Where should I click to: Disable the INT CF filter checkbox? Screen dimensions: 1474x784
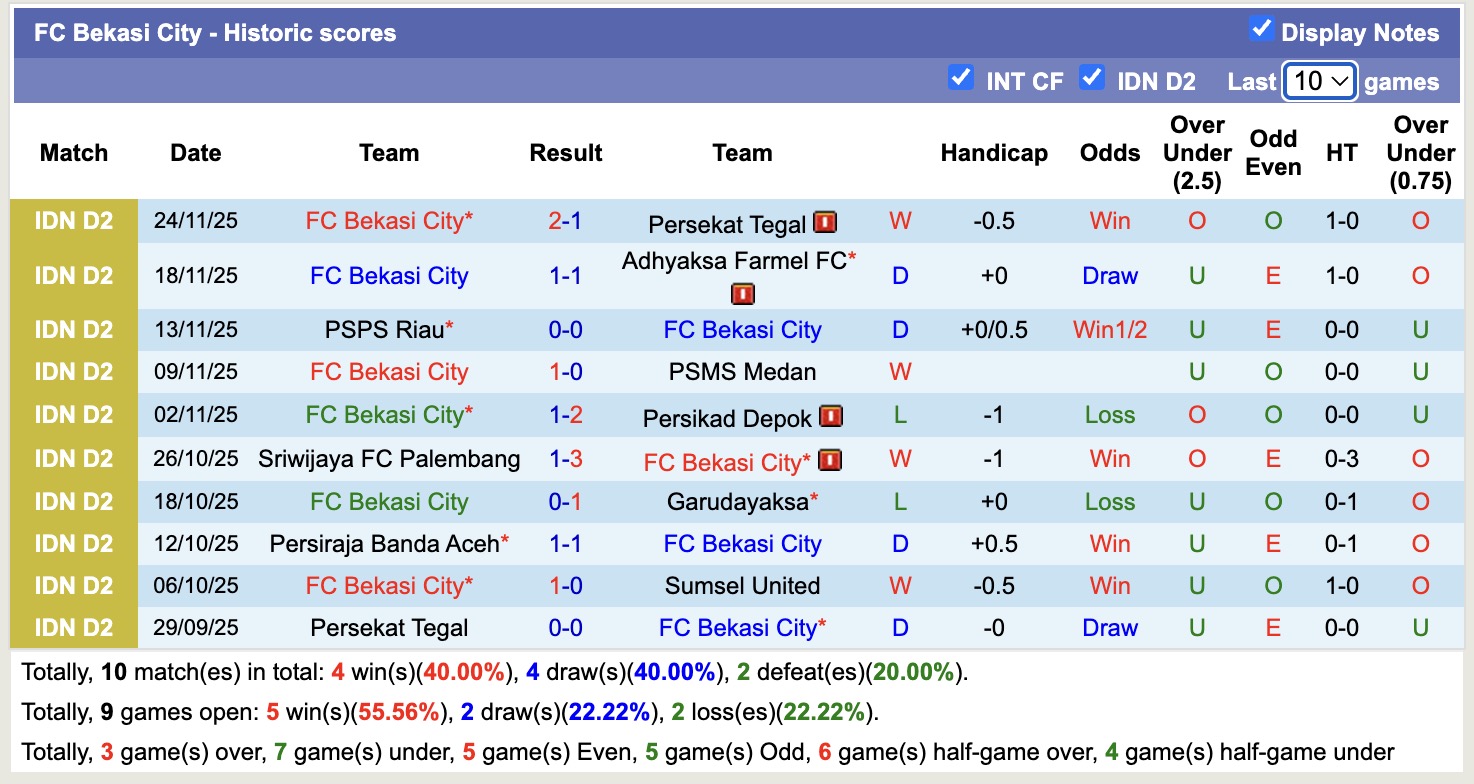(x=961, y=78)
